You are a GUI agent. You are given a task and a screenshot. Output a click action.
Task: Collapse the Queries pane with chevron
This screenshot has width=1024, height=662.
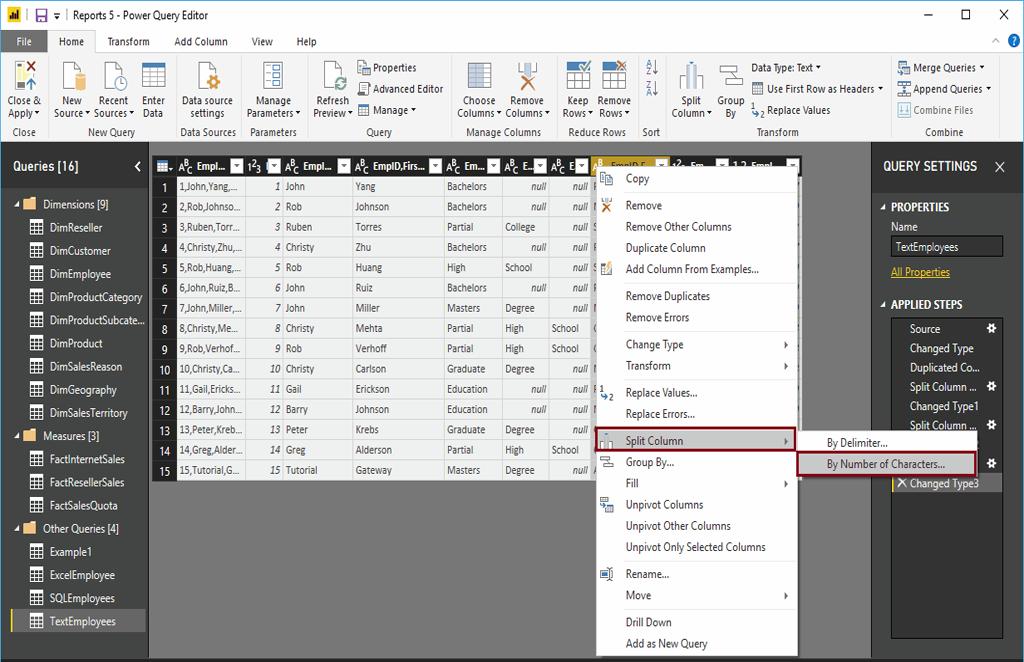pyautogui.click(x=137, y=167)
